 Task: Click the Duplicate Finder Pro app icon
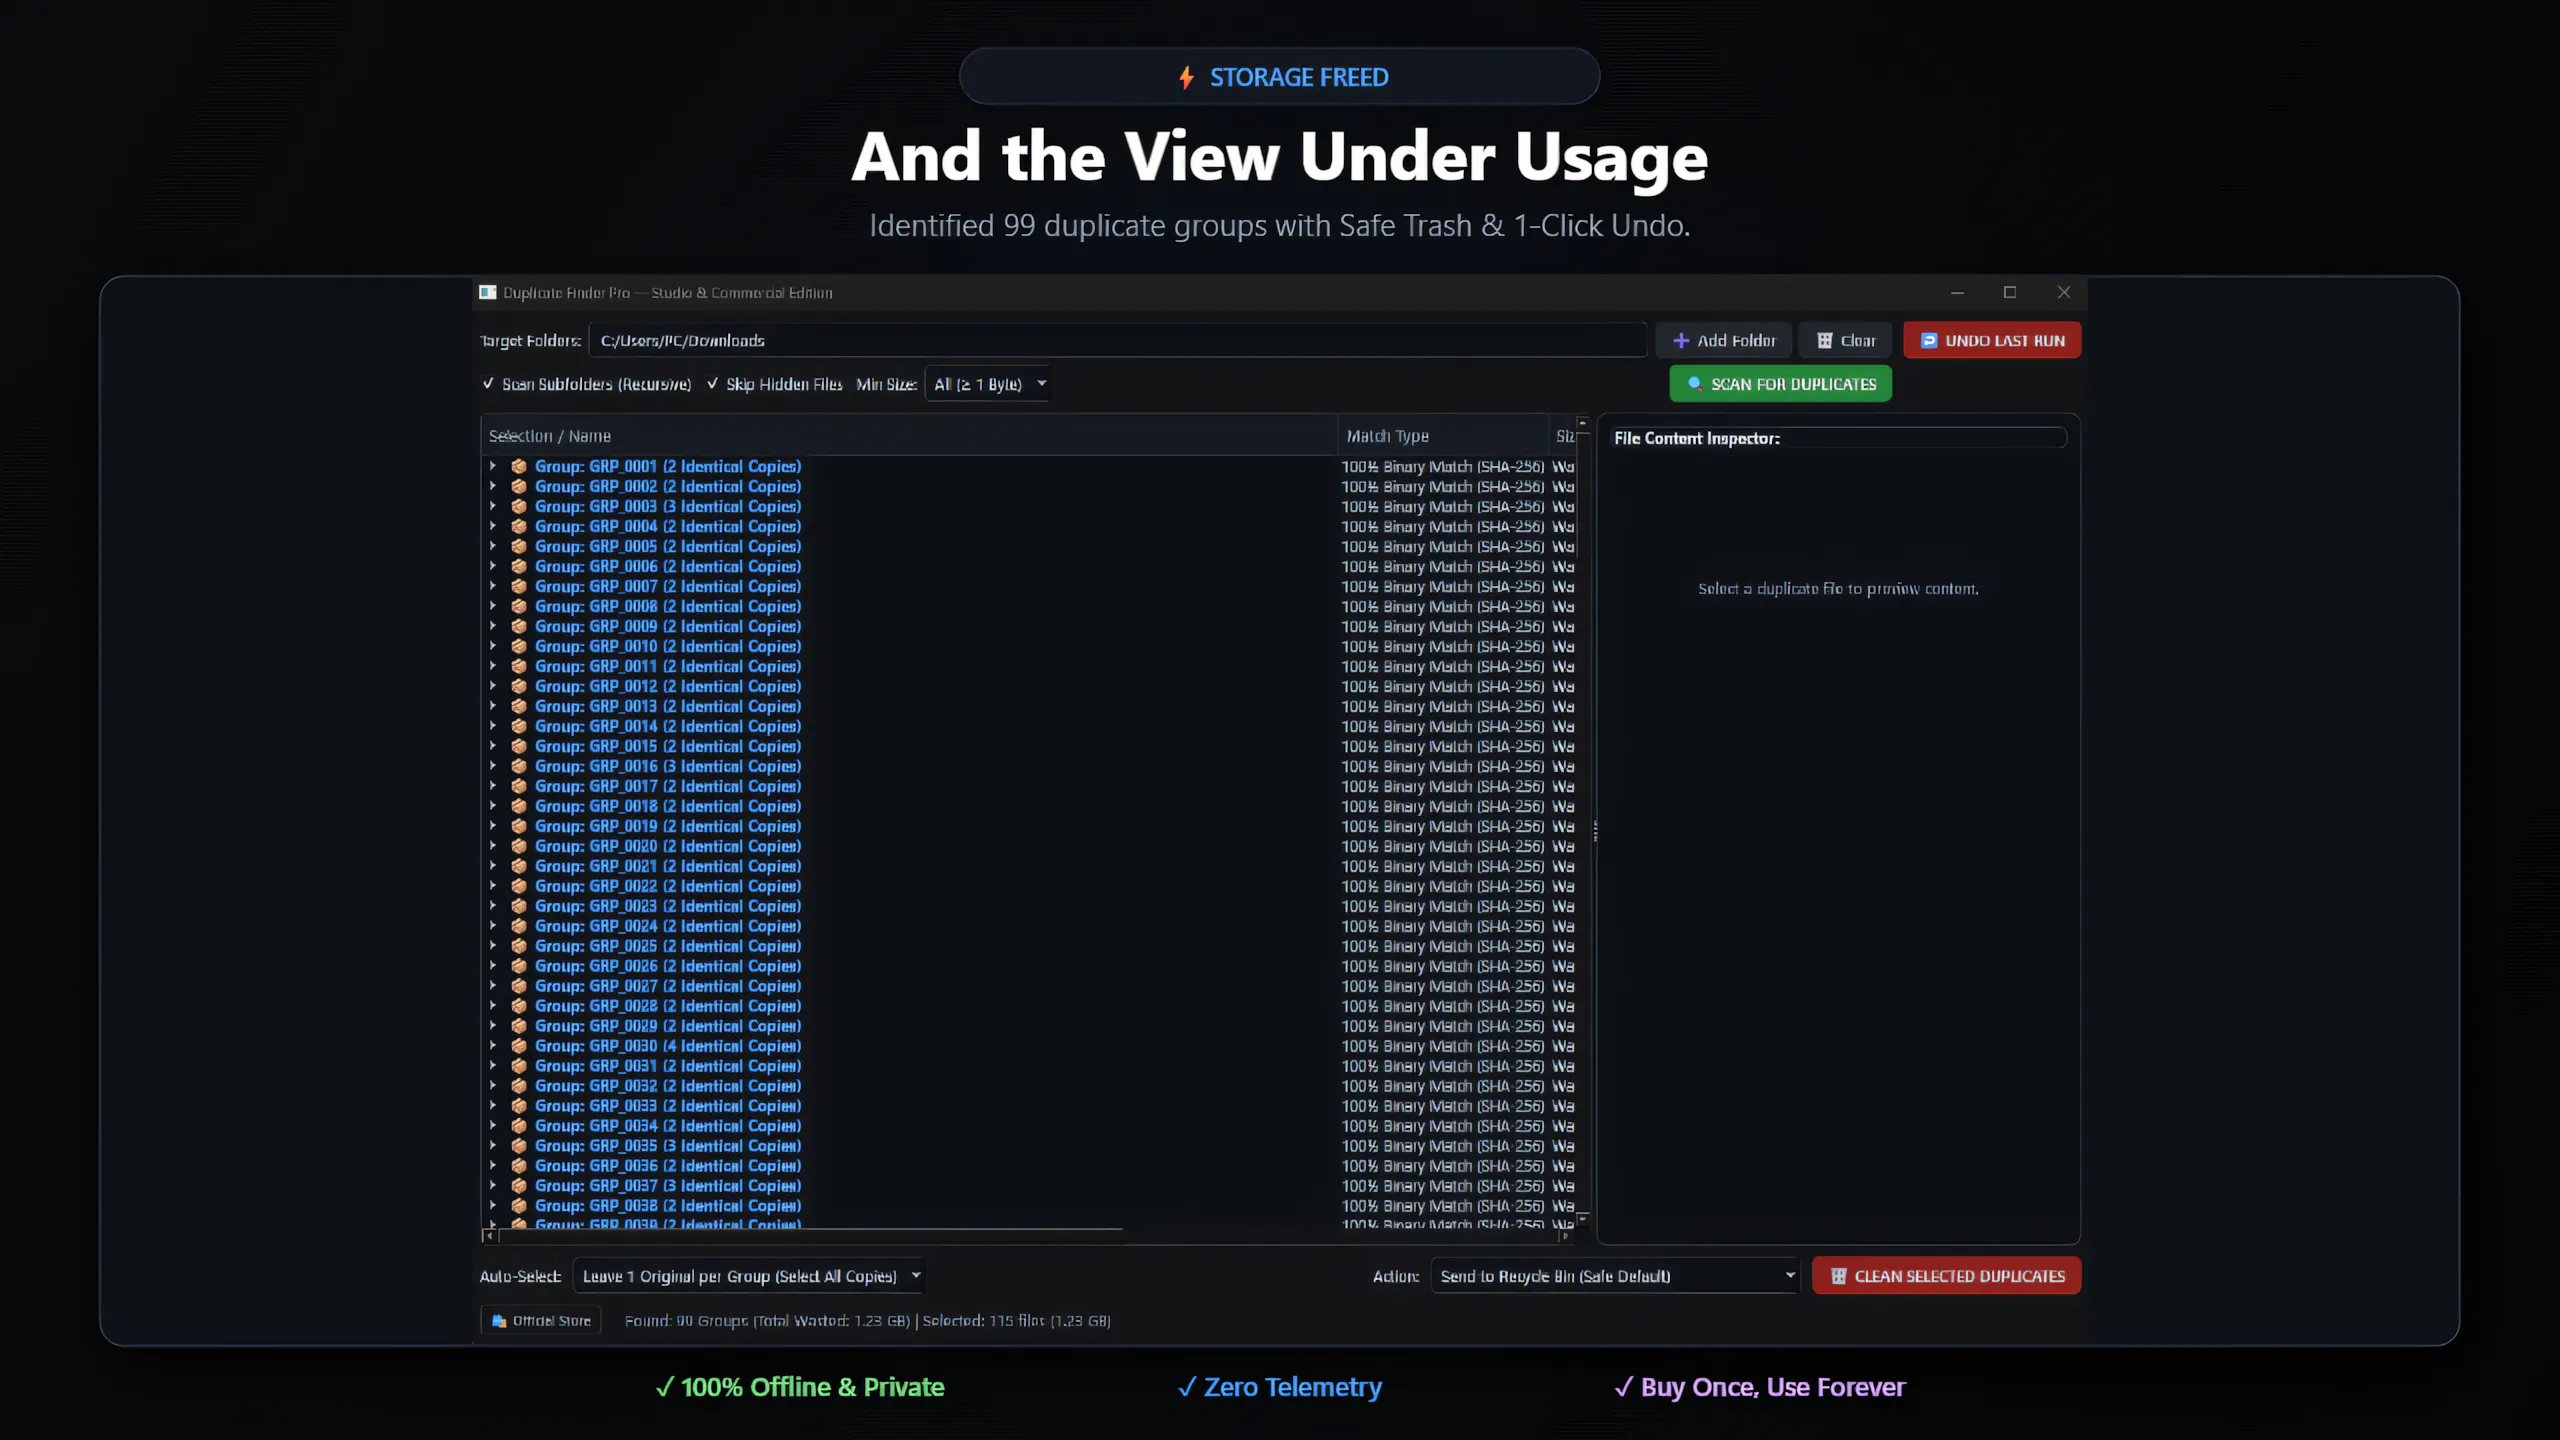(488, 292)
